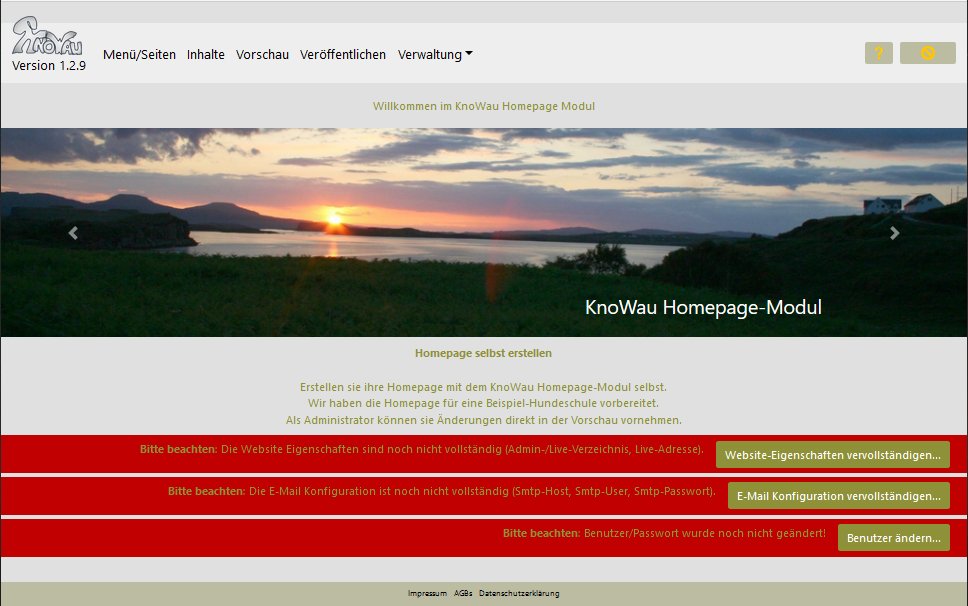This screenshot has width=968, height=606.
Task: Expand the Verwaltung dropdown menu
Action: [435, 55]
